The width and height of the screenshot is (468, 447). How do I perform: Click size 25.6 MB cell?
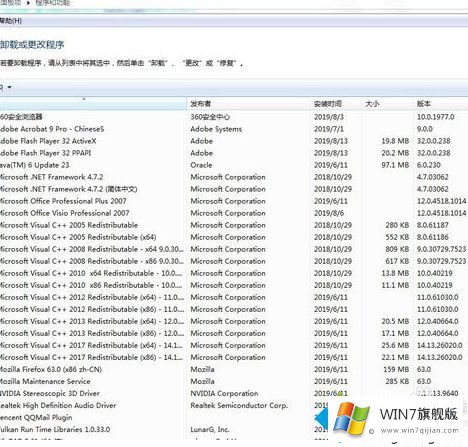coord(395,345)
